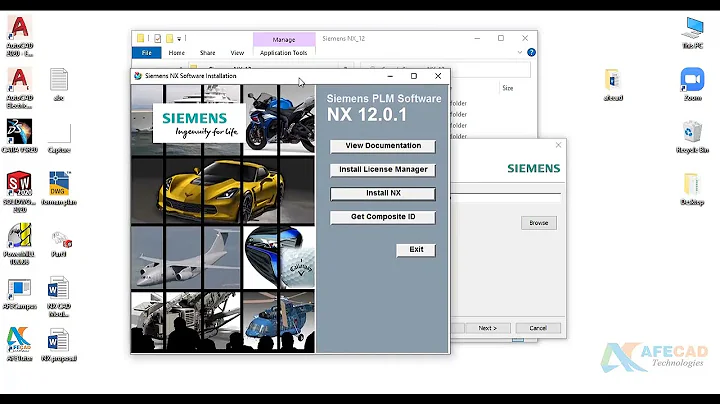This screenshot has height=404, width=720.
Task: Click Browse in the Siemens setup dialog
Action: 539,223
